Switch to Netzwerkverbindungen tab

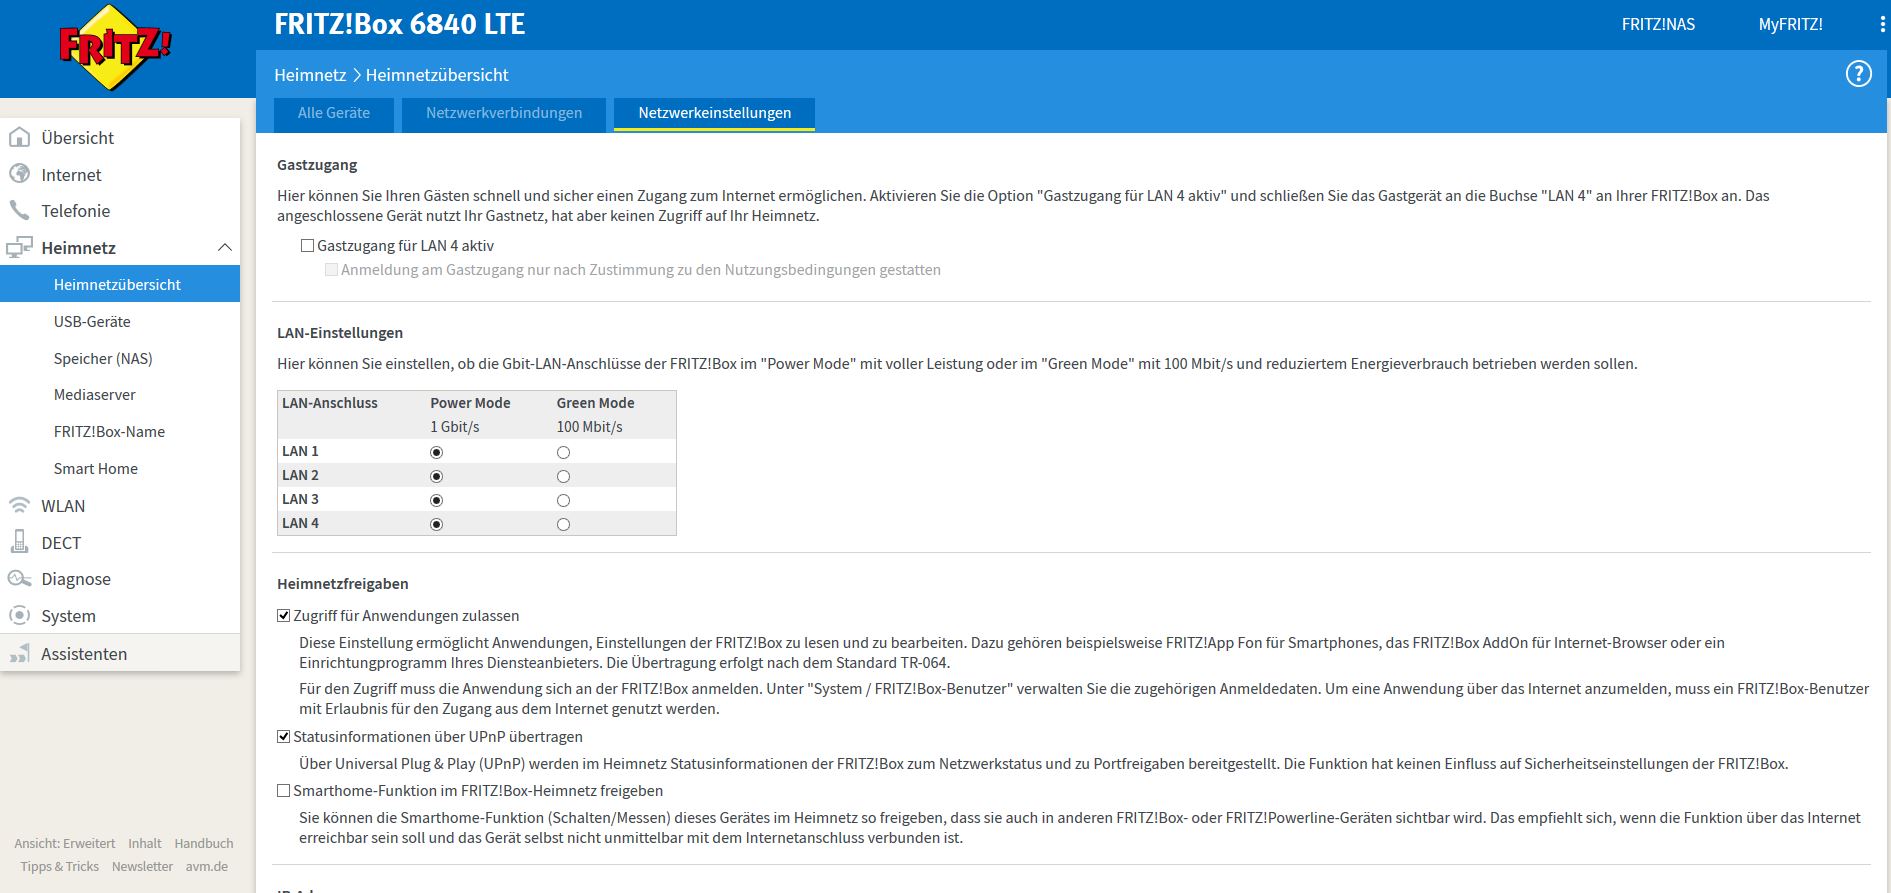tap(504, 113)
